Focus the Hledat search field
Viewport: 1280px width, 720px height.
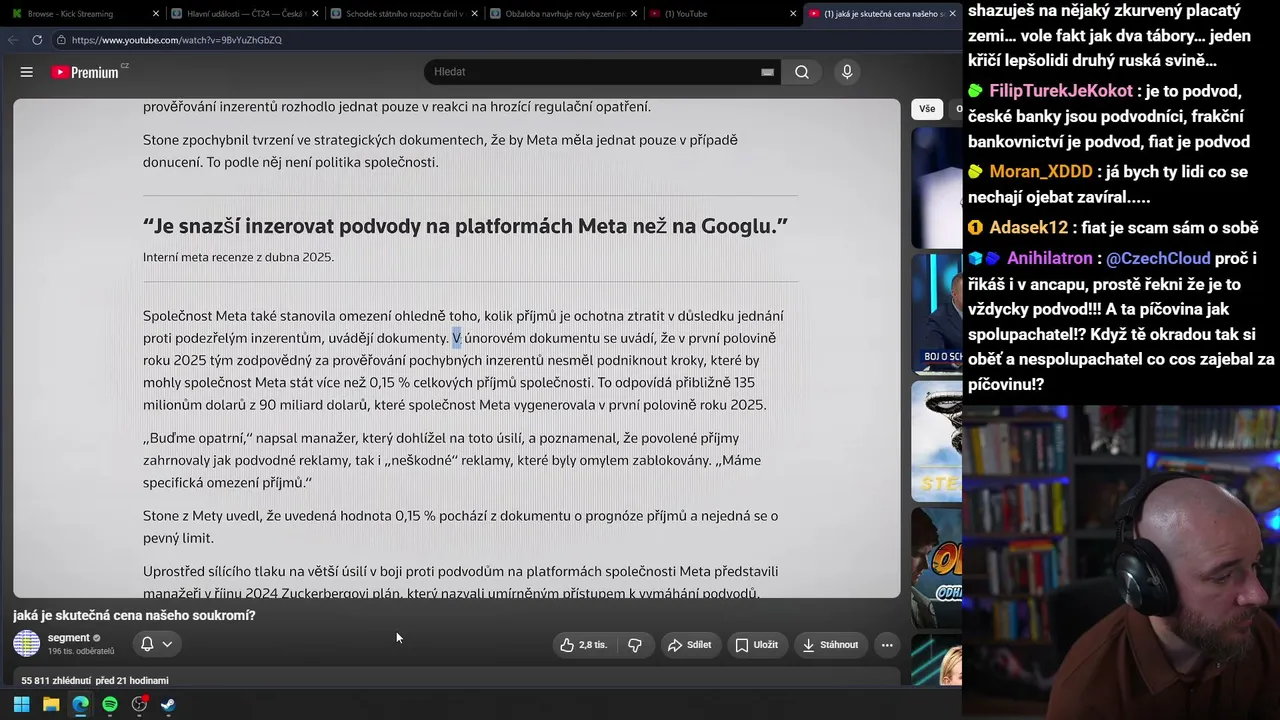(595, 72)
